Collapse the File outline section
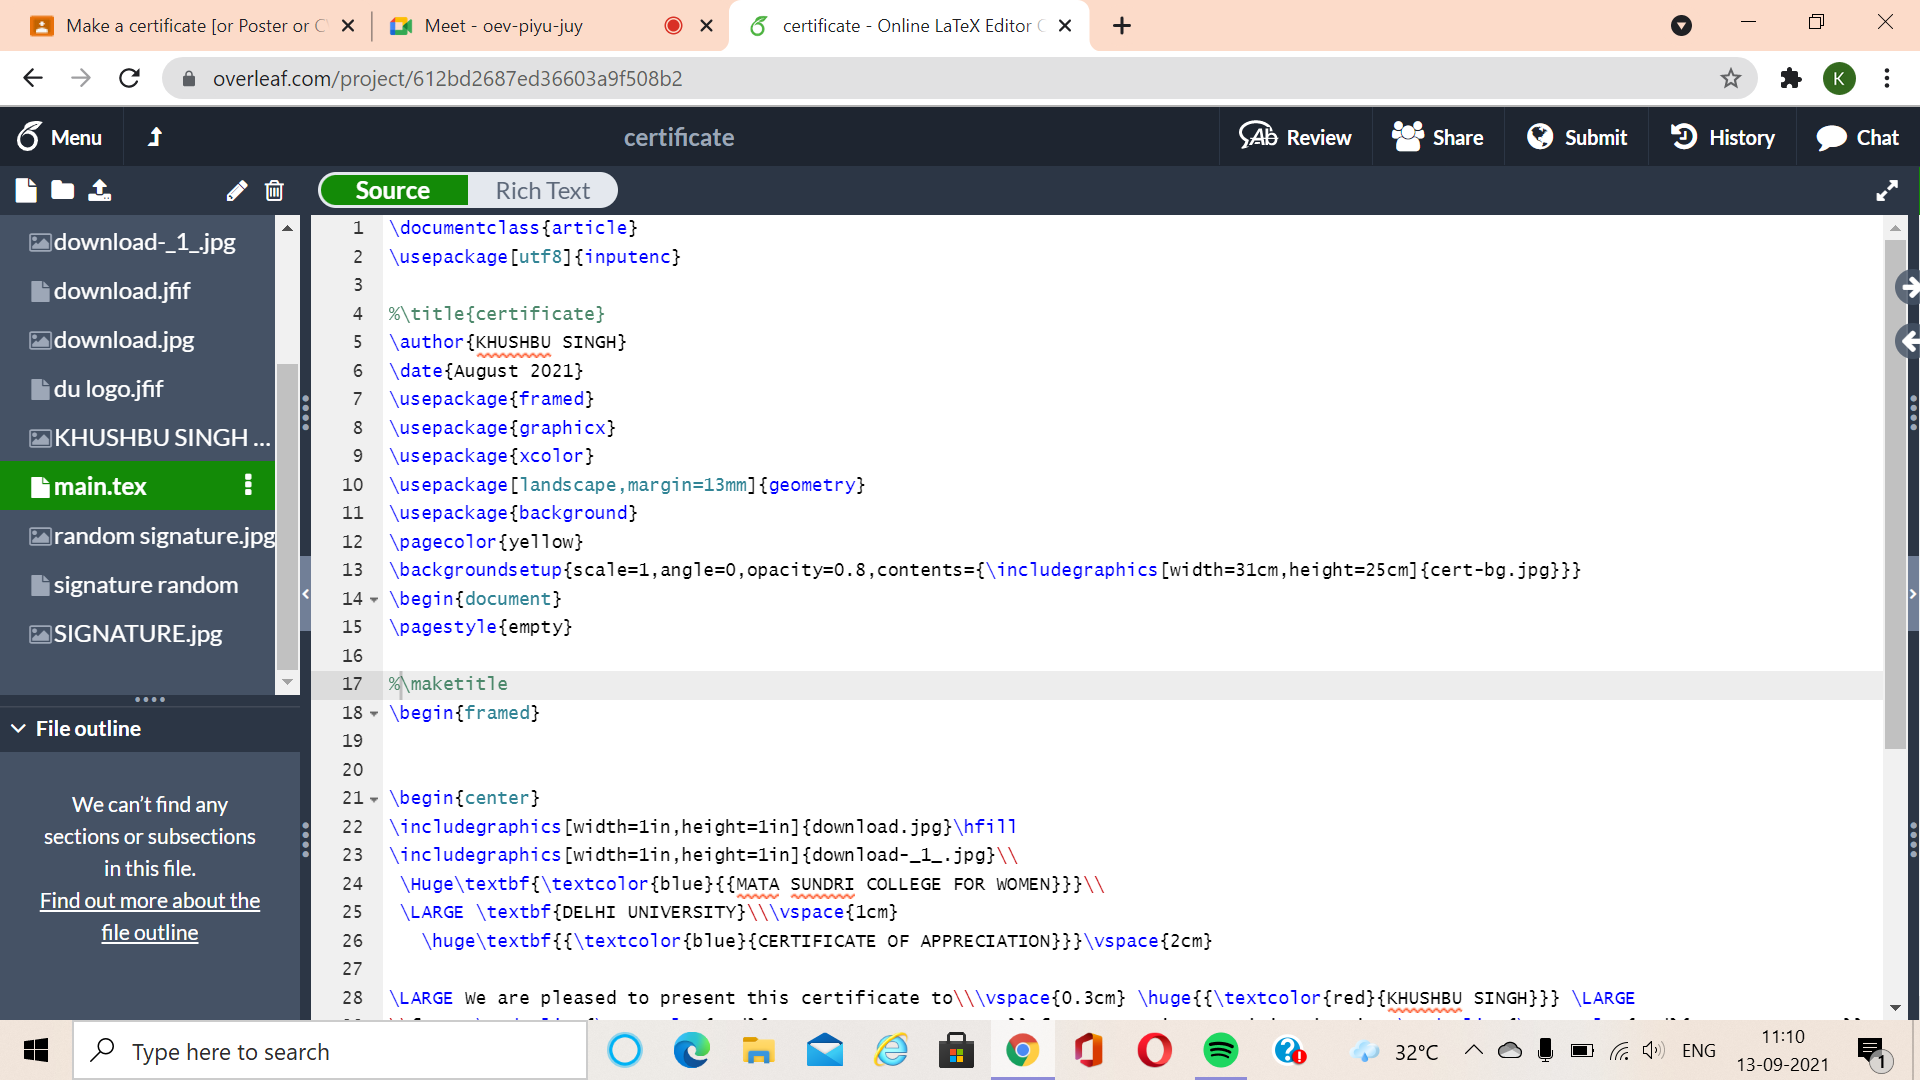Viewport: 1920px width, 1080px height. click(18, 728)
